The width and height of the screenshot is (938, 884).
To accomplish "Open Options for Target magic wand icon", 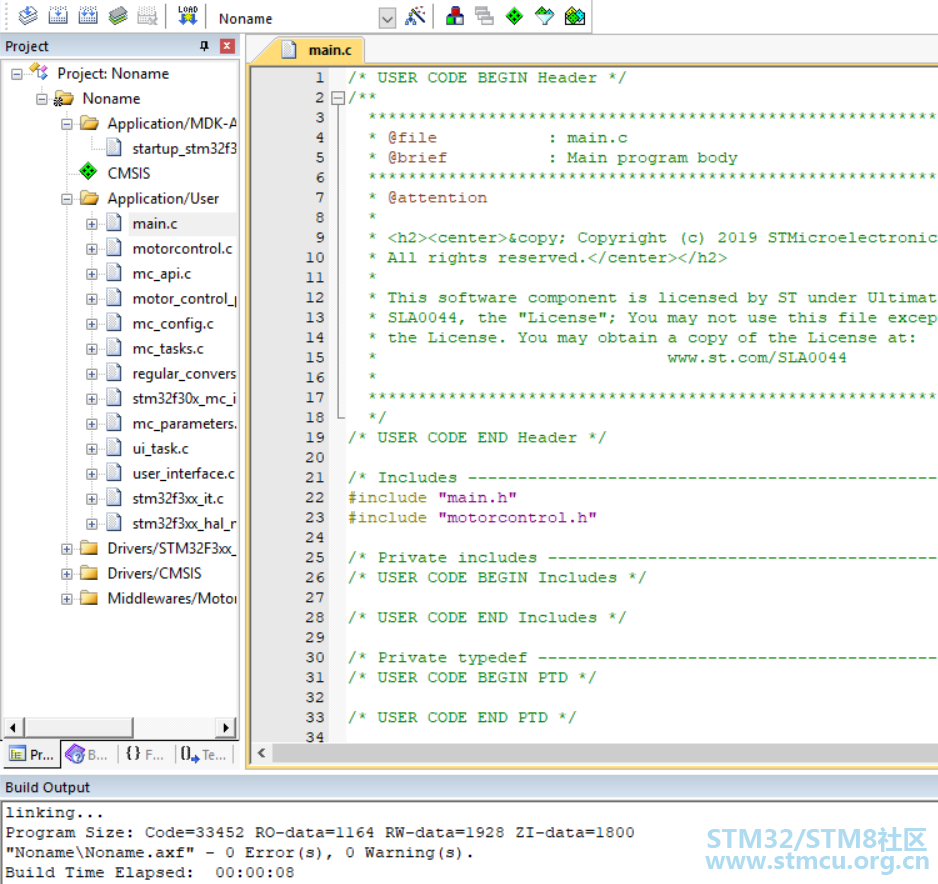I will click(416, 16).
